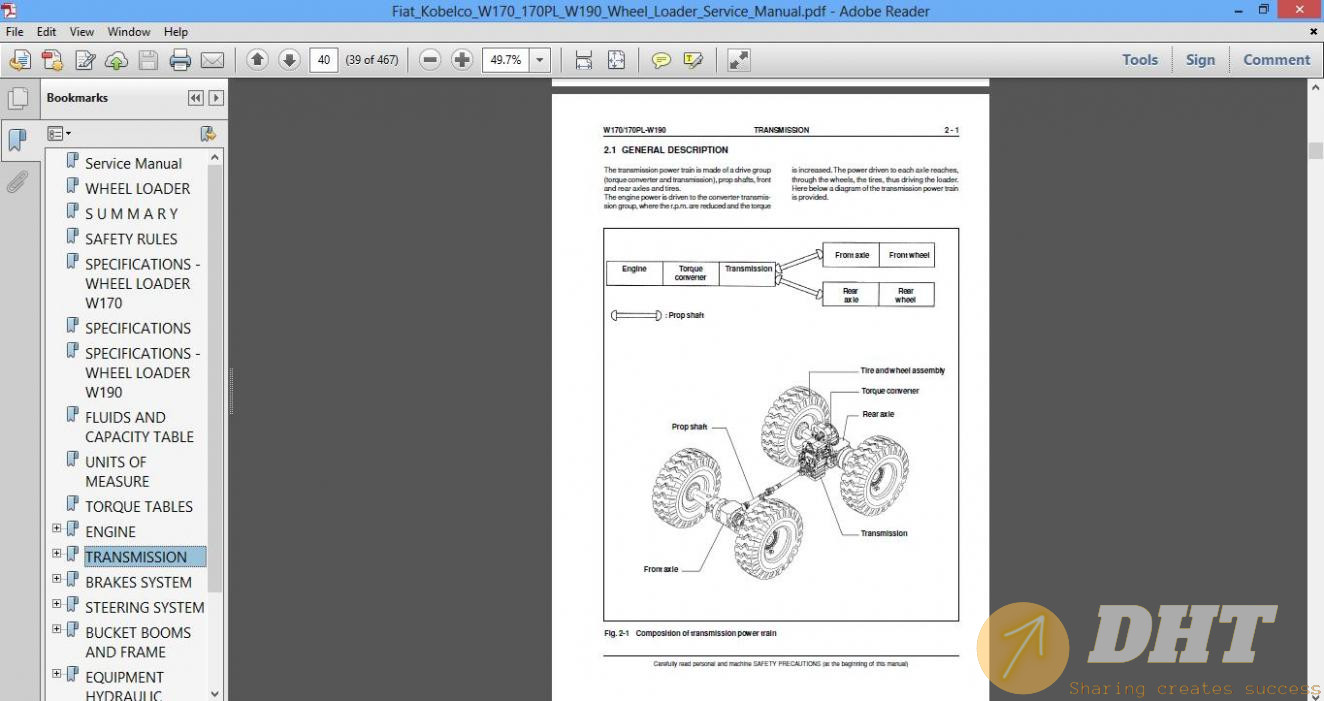Select the TORQUE TABLES bookmark
Viewport: 1324px width, 701px height.
pyautogui.click(x=139, y=507)
